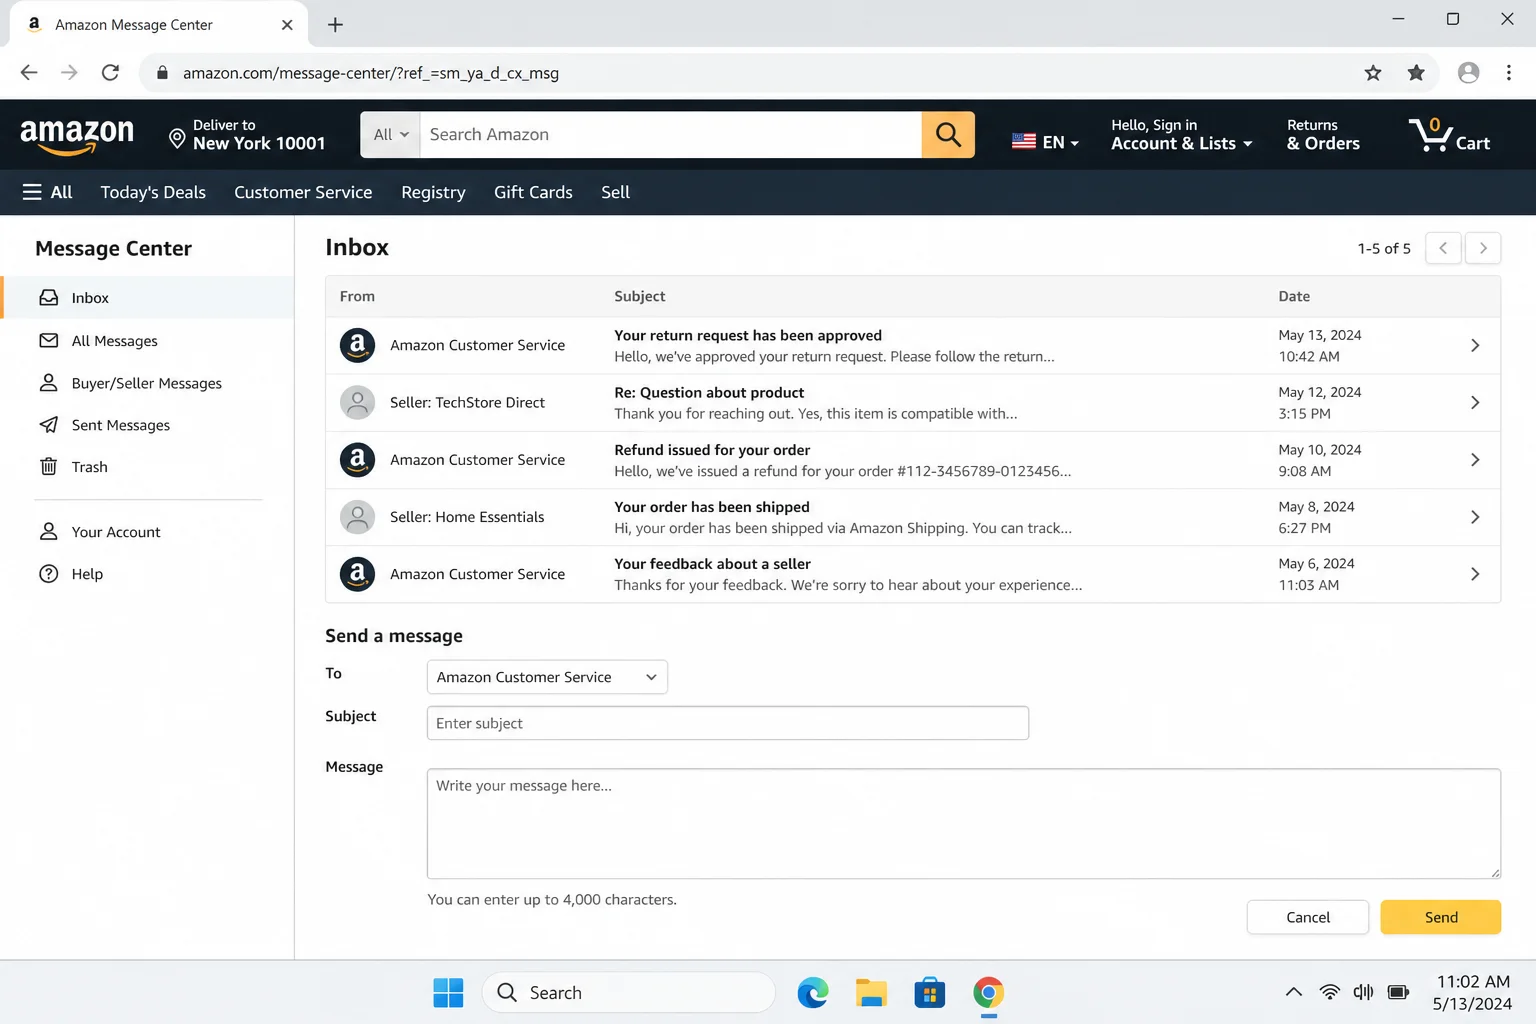Click the Trash bin icon
This screenshot has width=1536, height=1024.
[48, 467]
